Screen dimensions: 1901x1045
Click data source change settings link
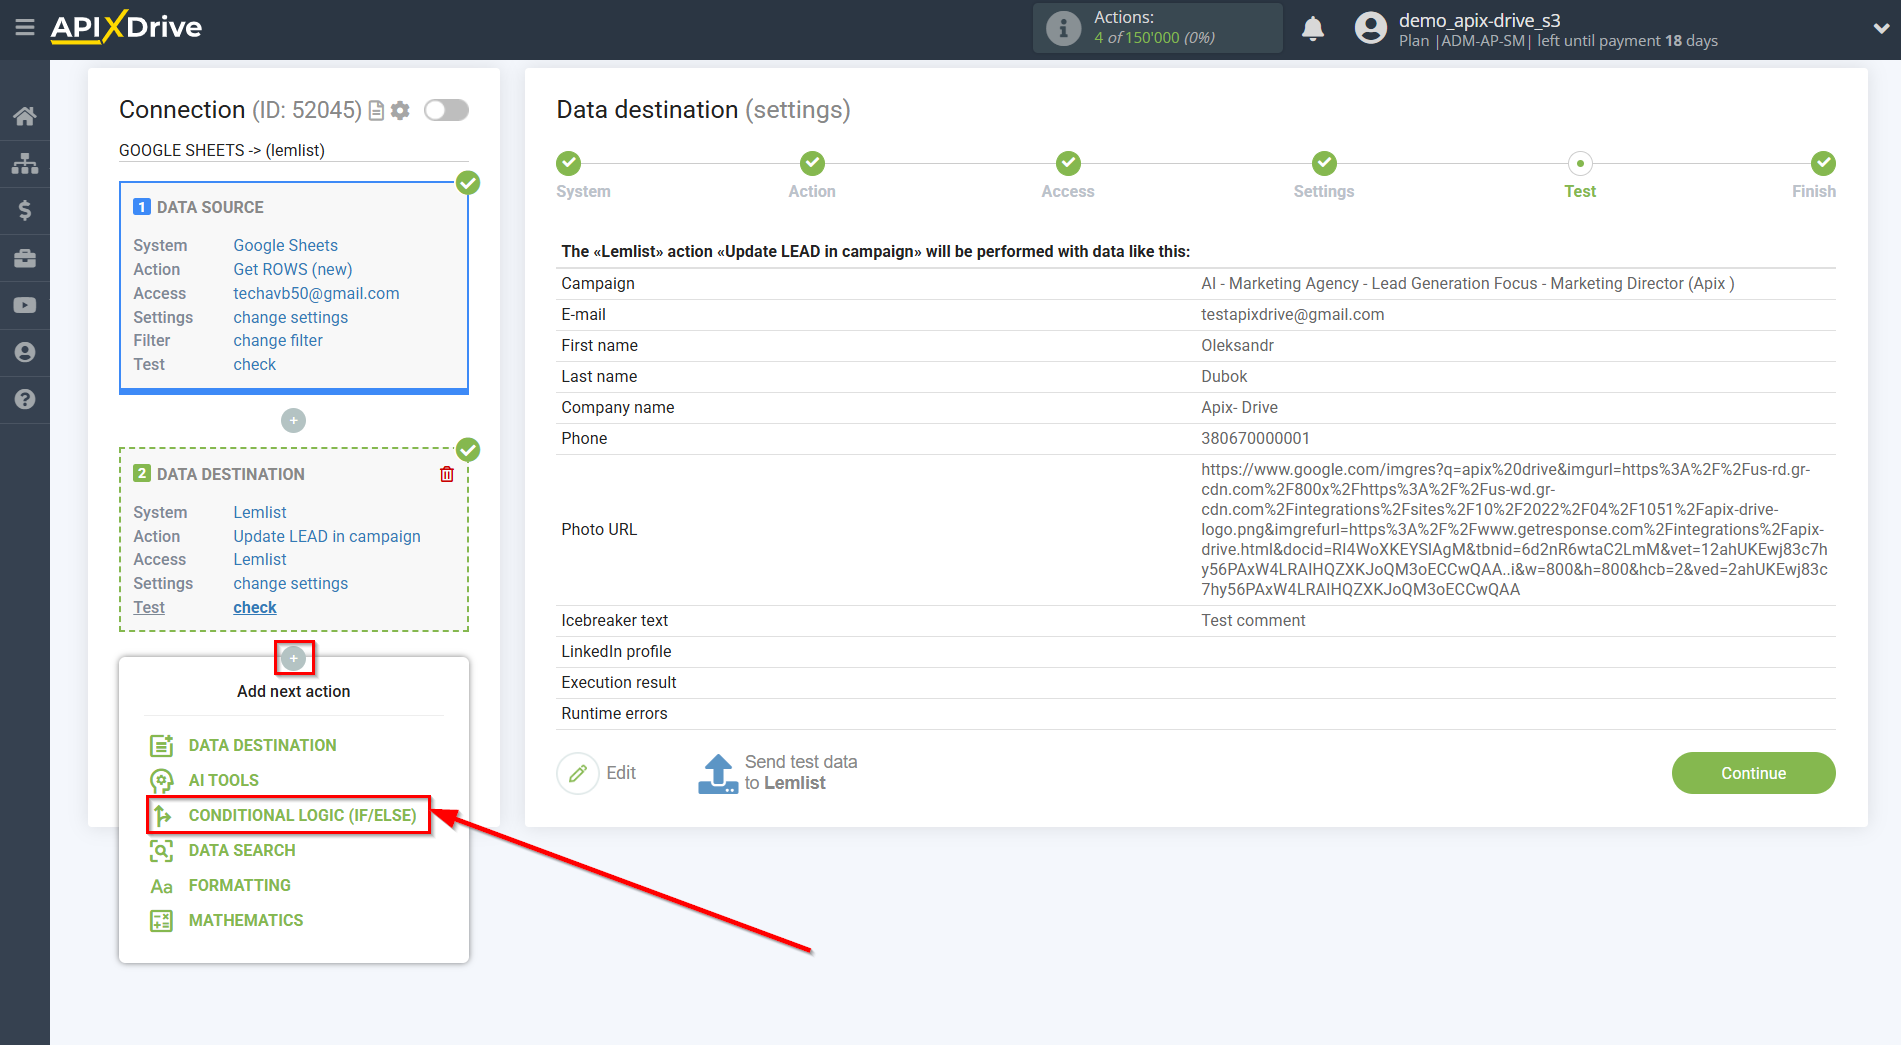[290, 317]
